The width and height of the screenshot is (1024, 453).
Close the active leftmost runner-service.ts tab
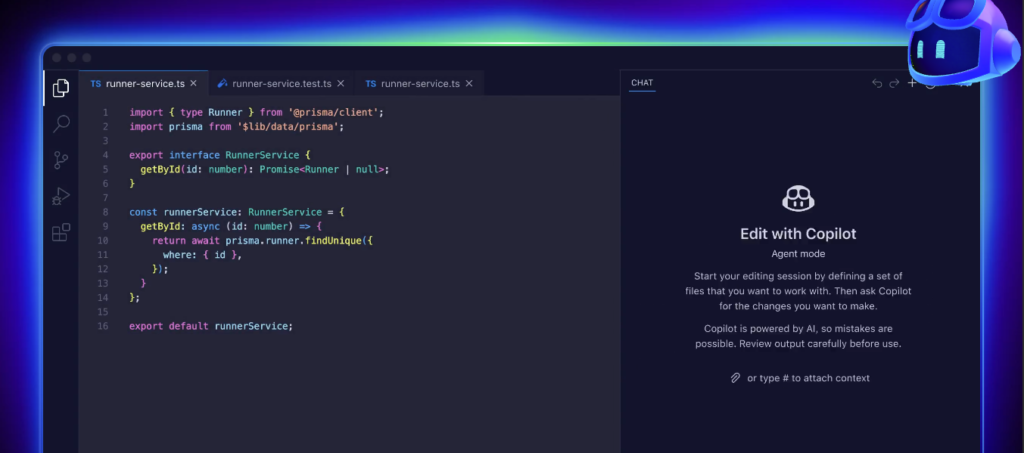click(x=193, y=84)
